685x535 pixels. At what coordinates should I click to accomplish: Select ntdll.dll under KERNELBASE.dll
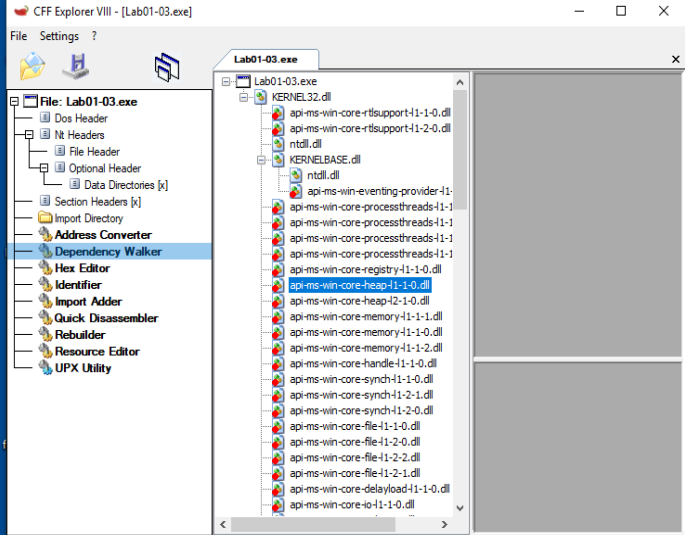tap(323, 176)
